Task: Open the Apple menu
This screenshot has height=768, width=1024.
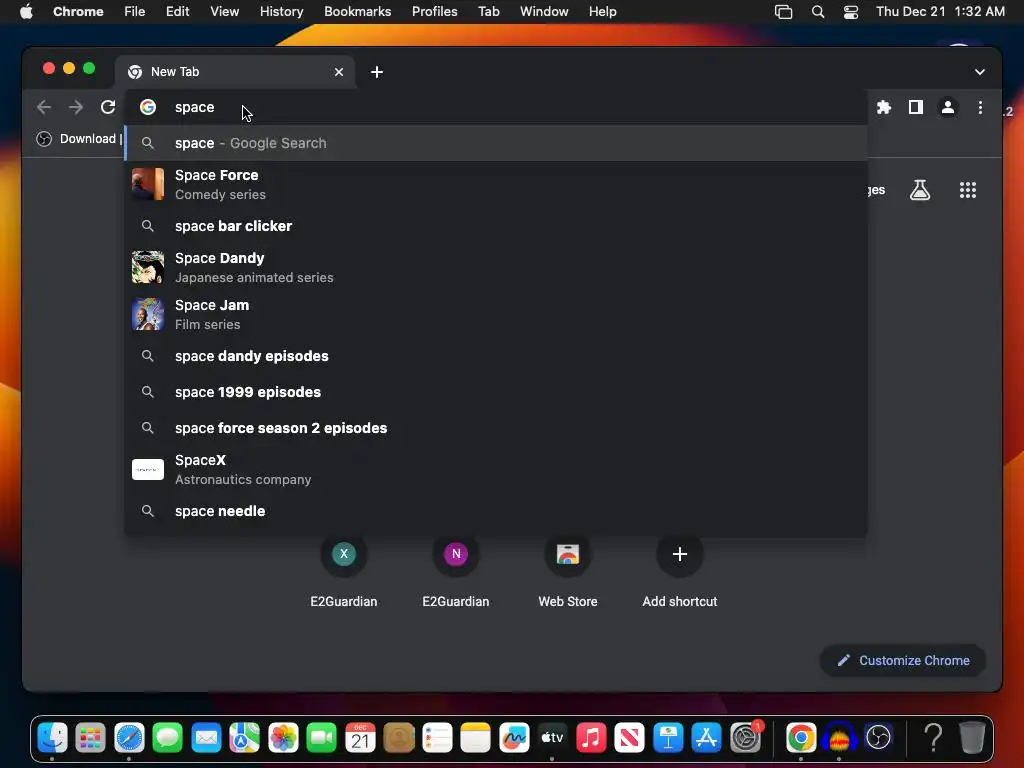Action: (26, 11)
